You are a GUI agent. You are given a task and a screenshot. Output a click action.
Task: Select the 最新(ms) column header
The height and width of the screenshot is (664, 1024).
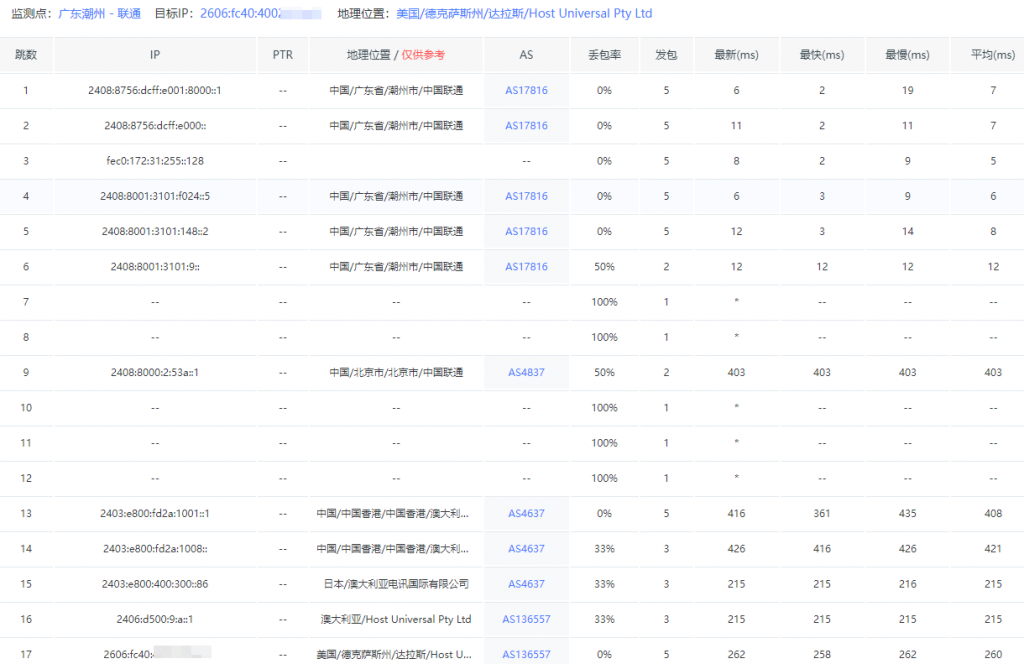(737, 55)
